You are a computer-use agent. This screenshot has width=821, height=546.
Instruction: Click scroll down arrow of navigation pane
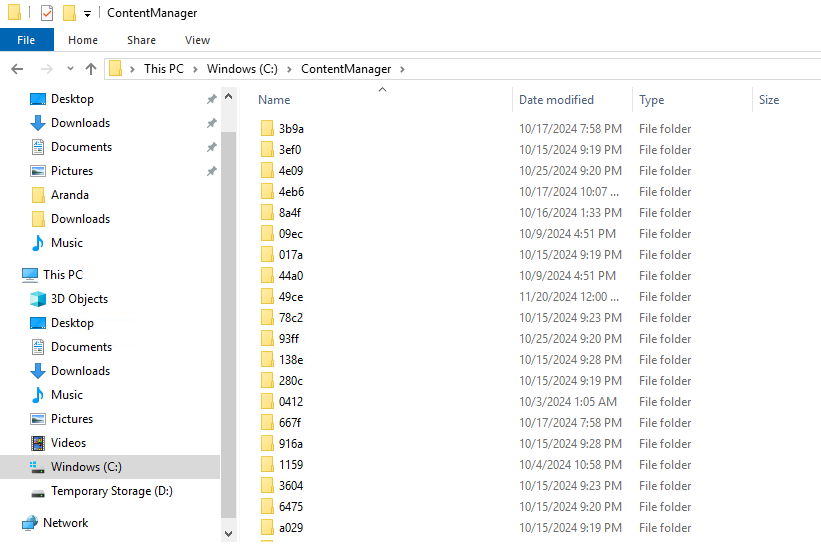pyautogui.click(x=228, y=534)
